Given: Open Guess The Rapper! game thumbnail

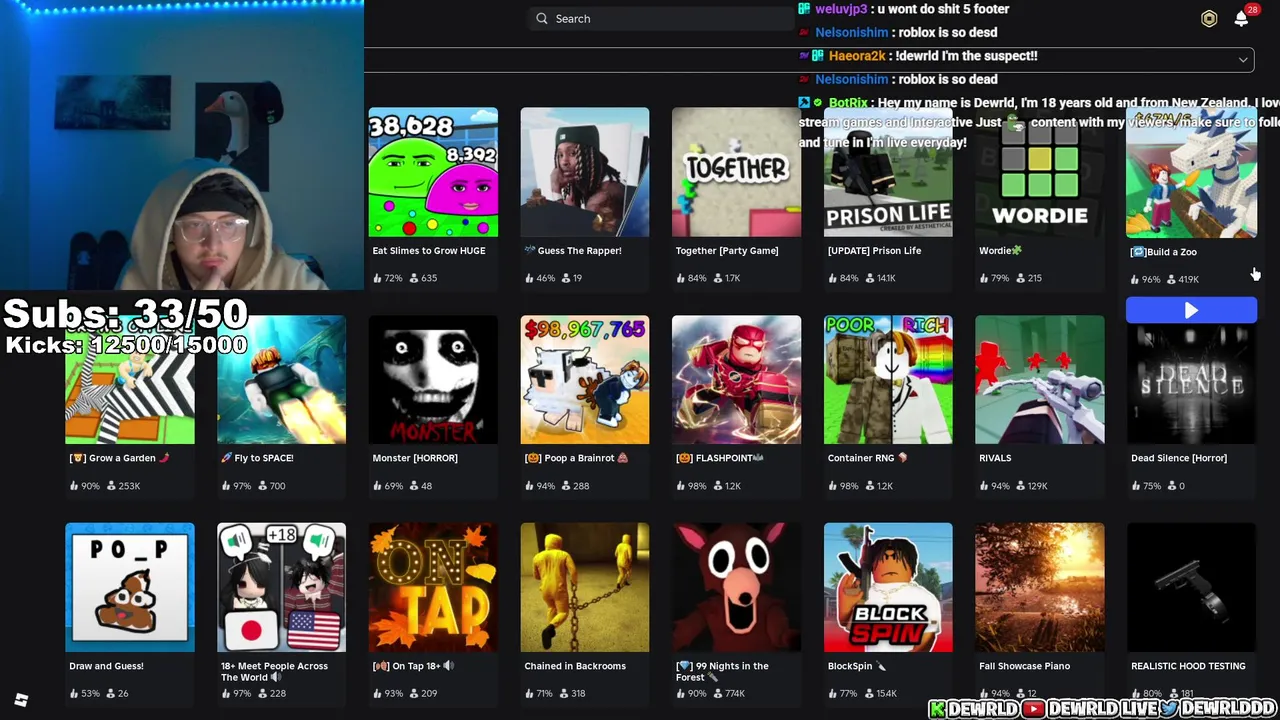Looking at the screenshot, I should click(585, 172).
